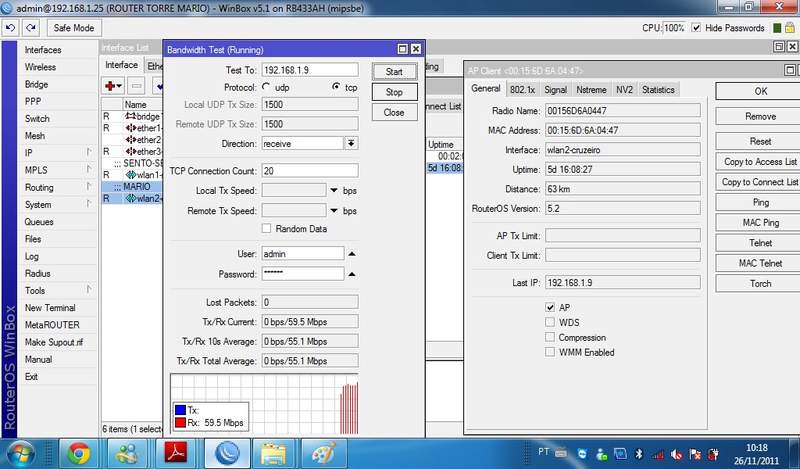Open Adobe Reader from the taskbar
Image resolution: width=800 pixels, height=469 pixels.
pos(175,453)
